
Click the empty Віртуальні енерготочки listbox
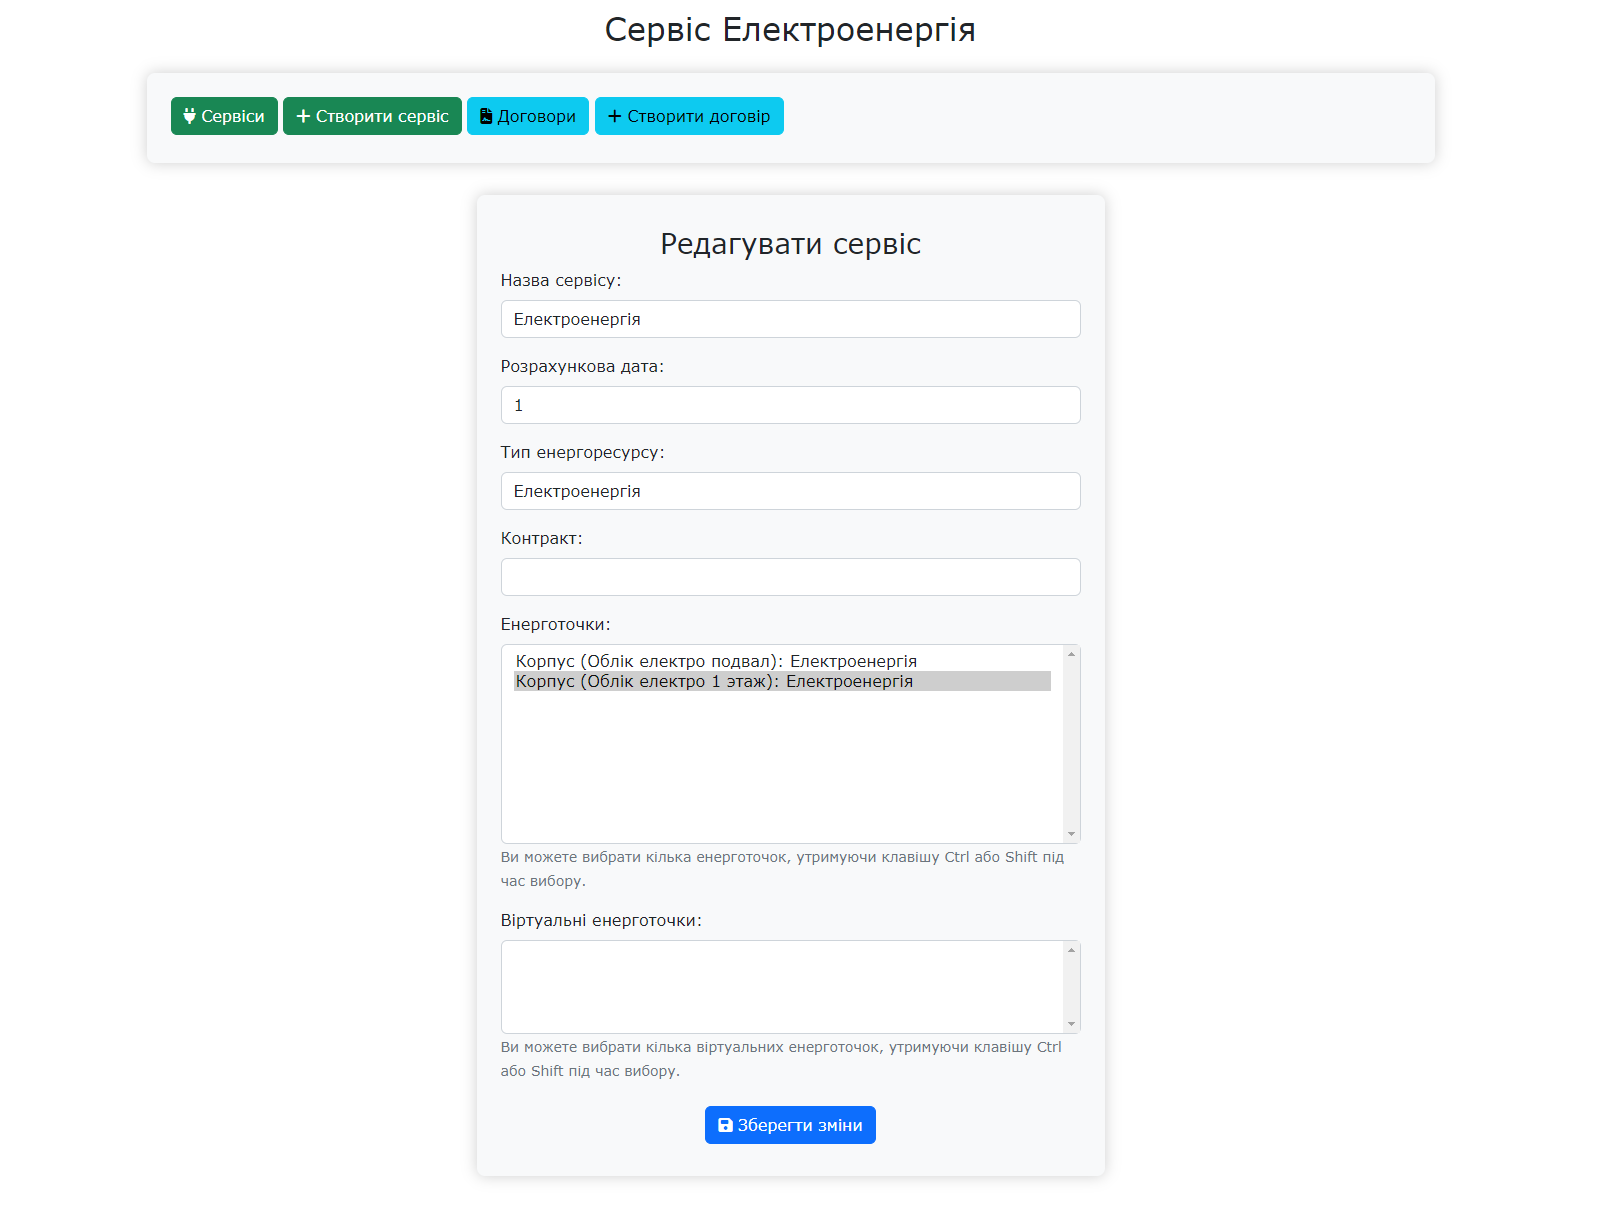(780, 987)
